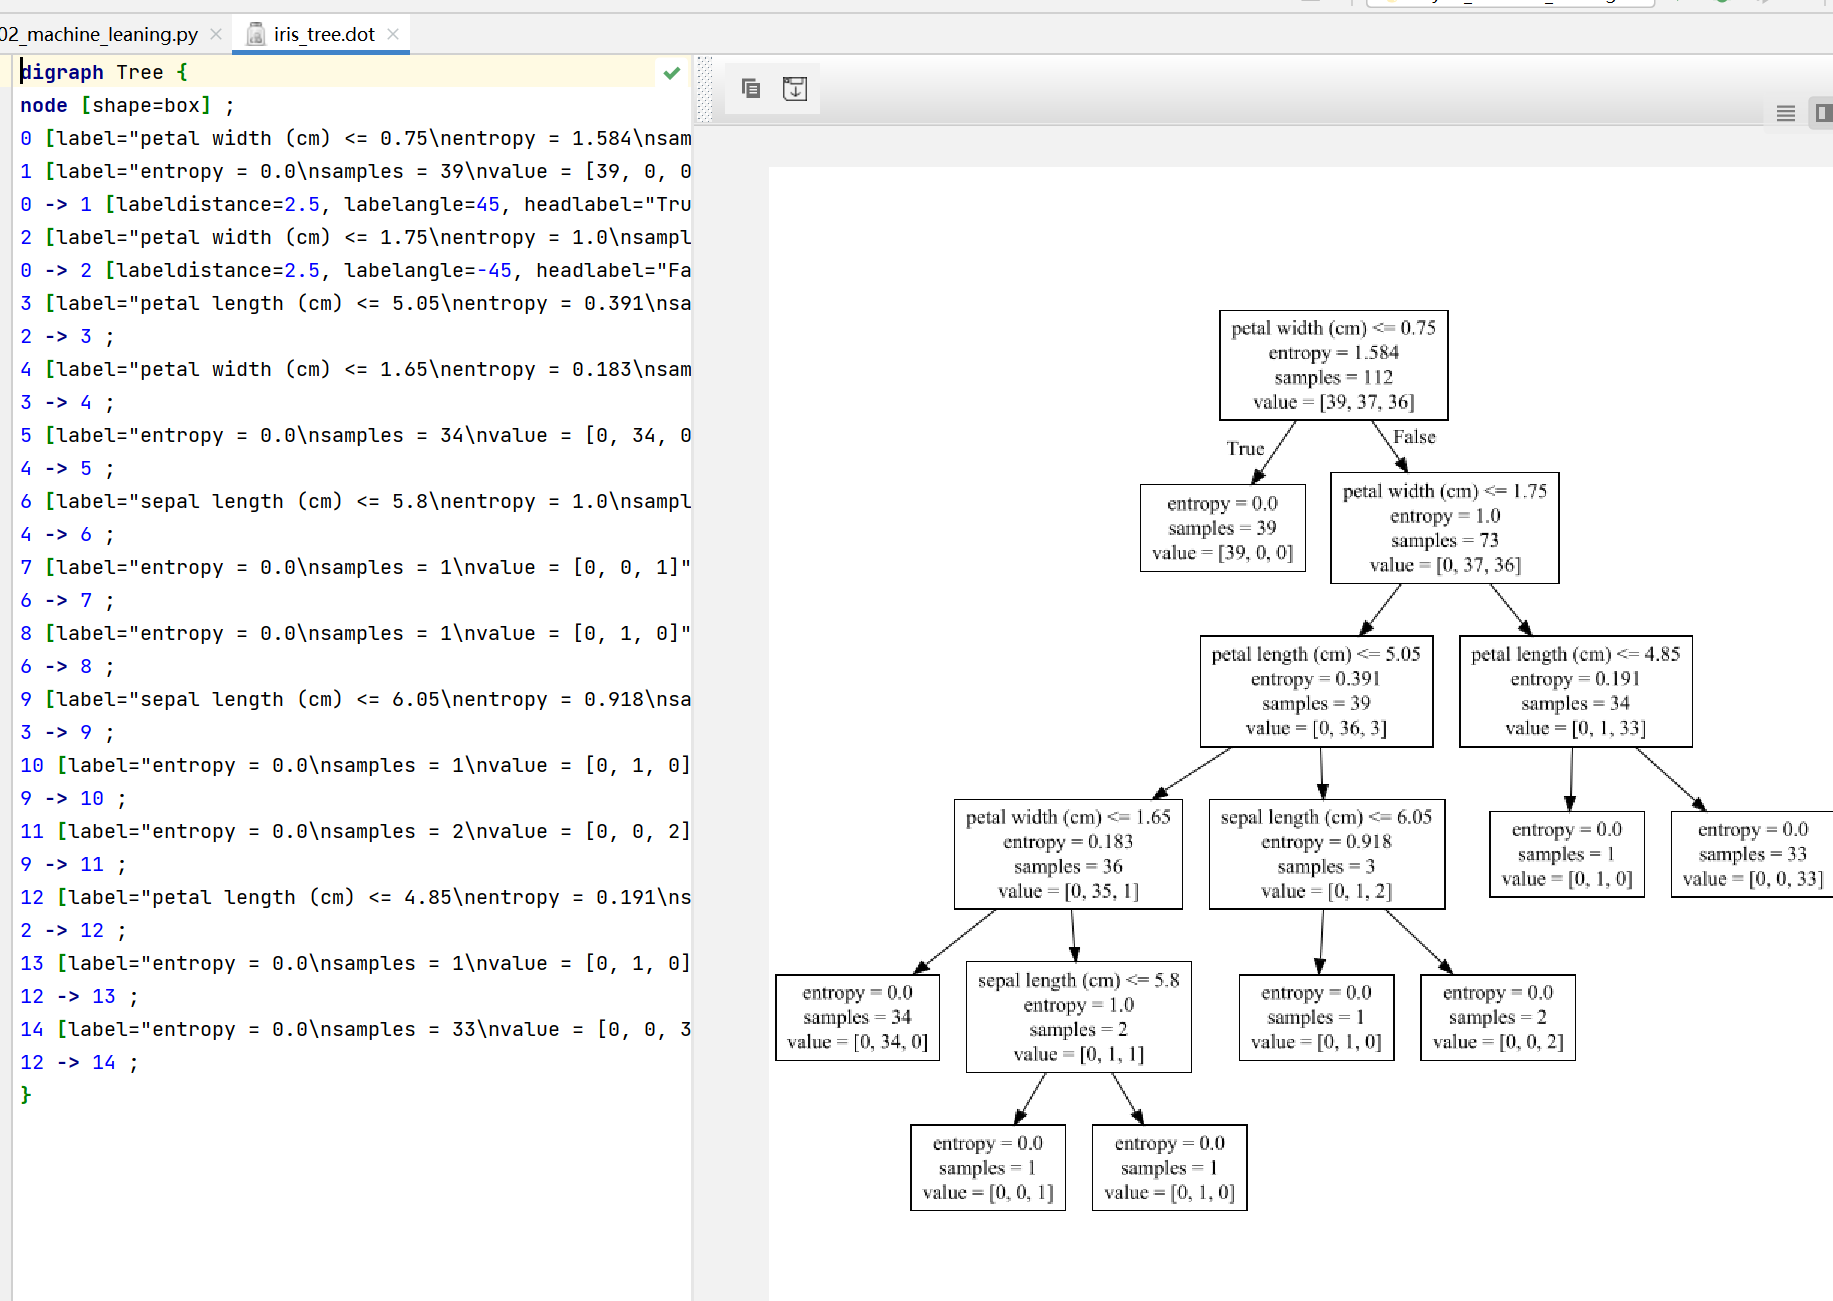The image size is (1833, 1301).
Task: Click the graph node 'petal width (cm) <= 1.65'
Action: point(1068,854)
